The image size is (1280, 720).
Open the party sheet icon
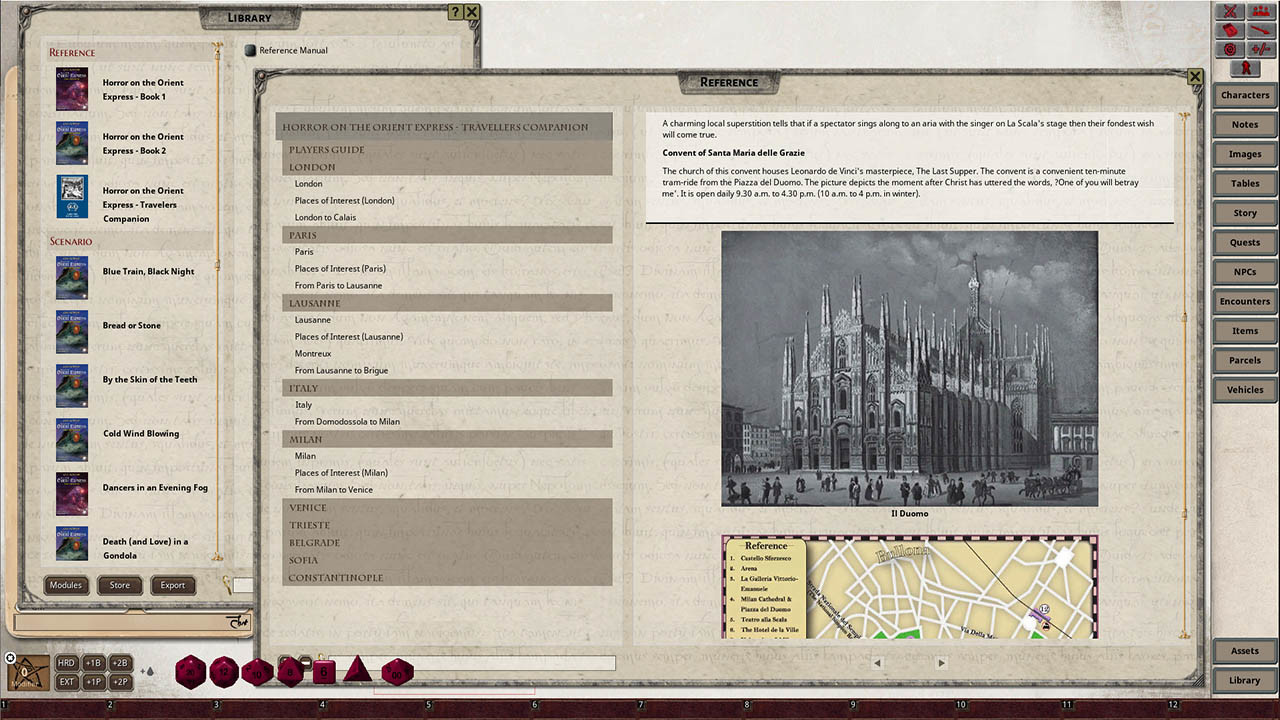click(1260, 11)
